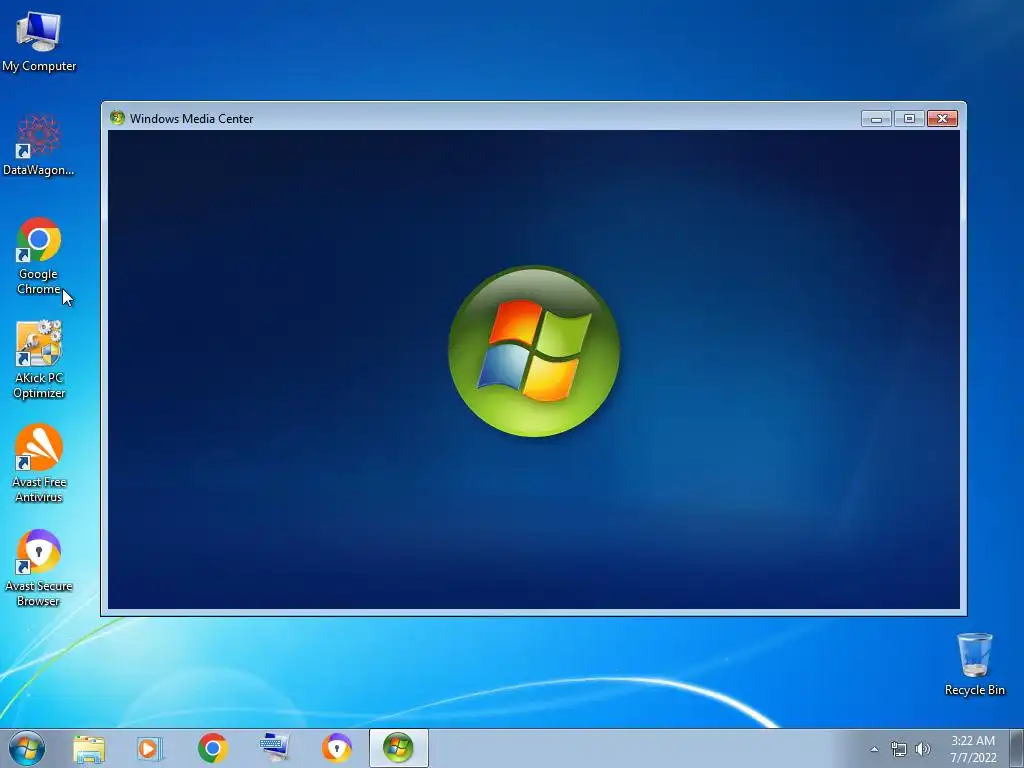
Task: Click the Show Desktop button
Action: (1017, 748)
